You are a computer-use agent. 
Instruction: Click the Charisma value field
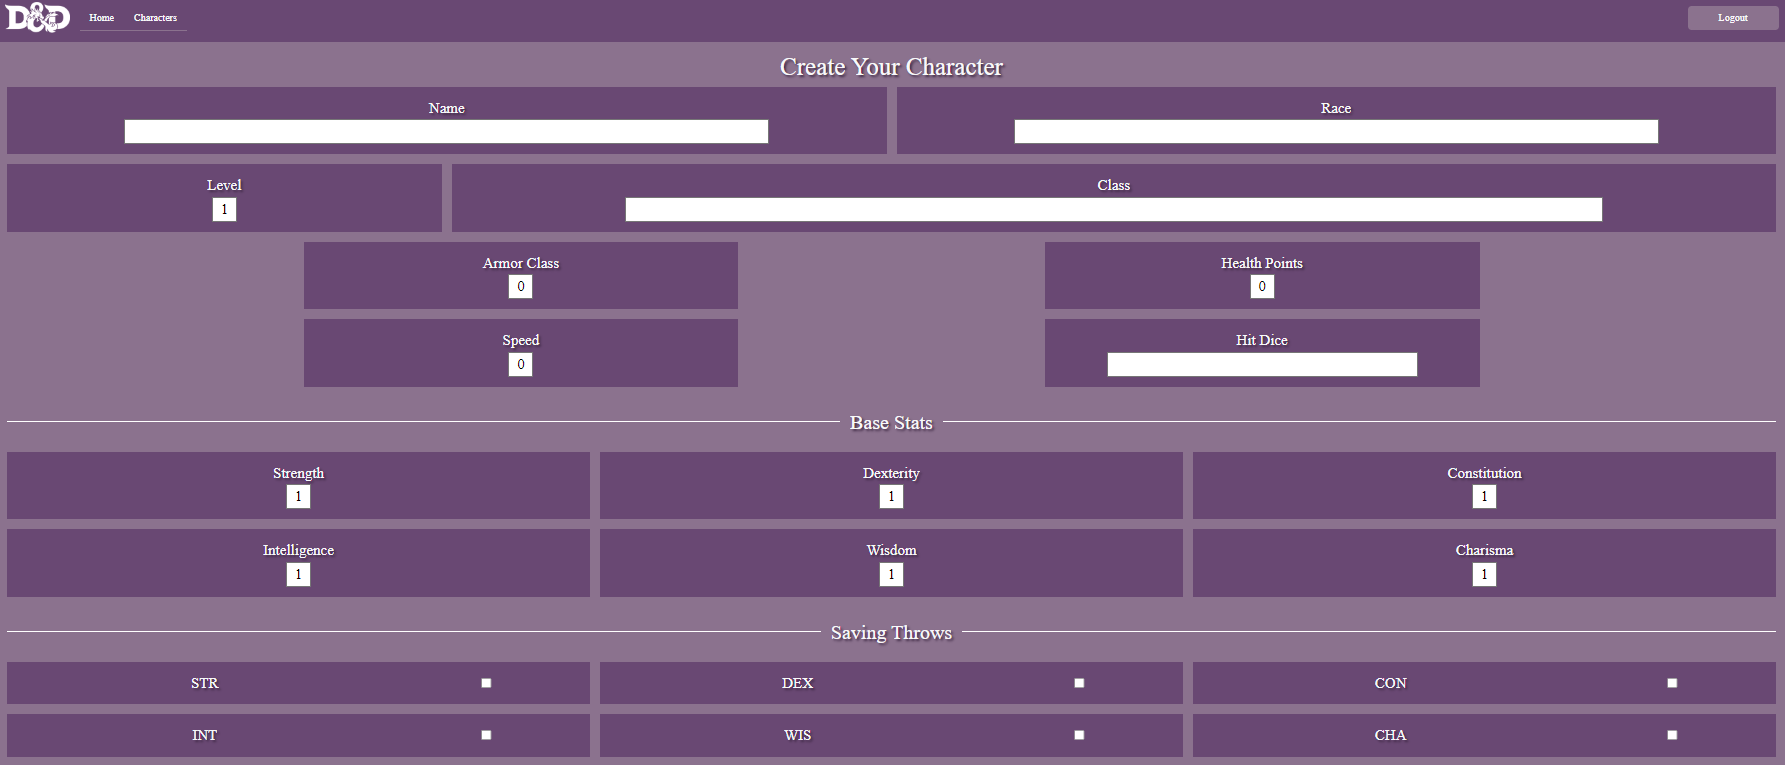click(1484, 574)
